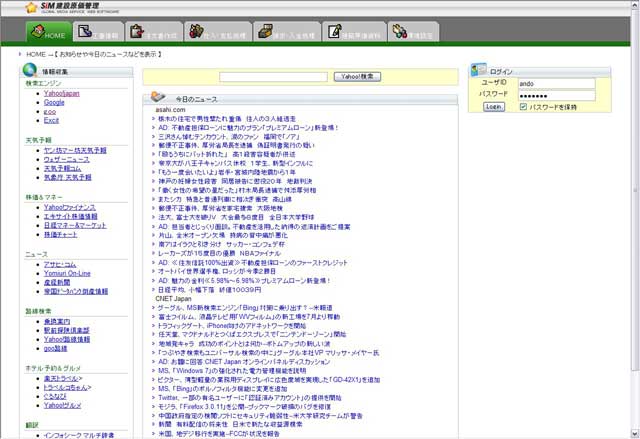Image resolution: width=640 pixels, height=439 pixels.
Task: Toggle the パスワードを保持 checkbox
Action: coord(524,106)
